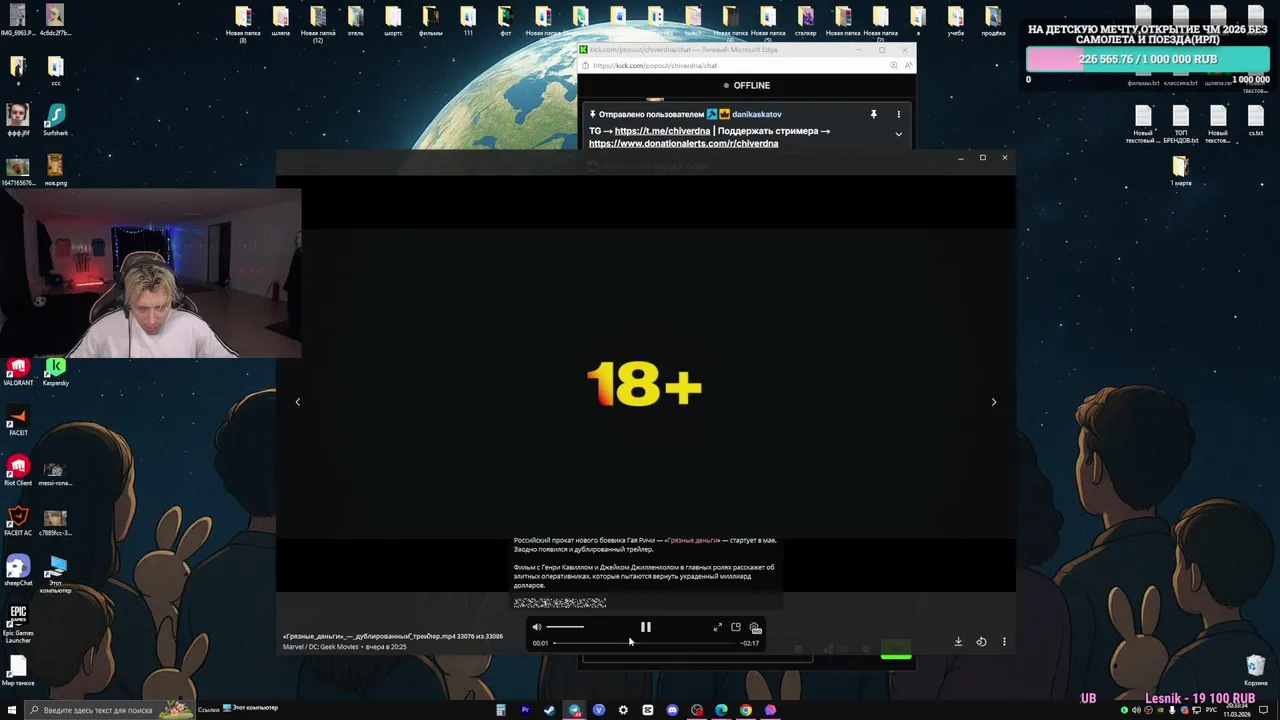Viewport: 1280px width, 720px height.
Task: Open Steam from taskbar
Action: pyautogui.click(x=549, y=710)
